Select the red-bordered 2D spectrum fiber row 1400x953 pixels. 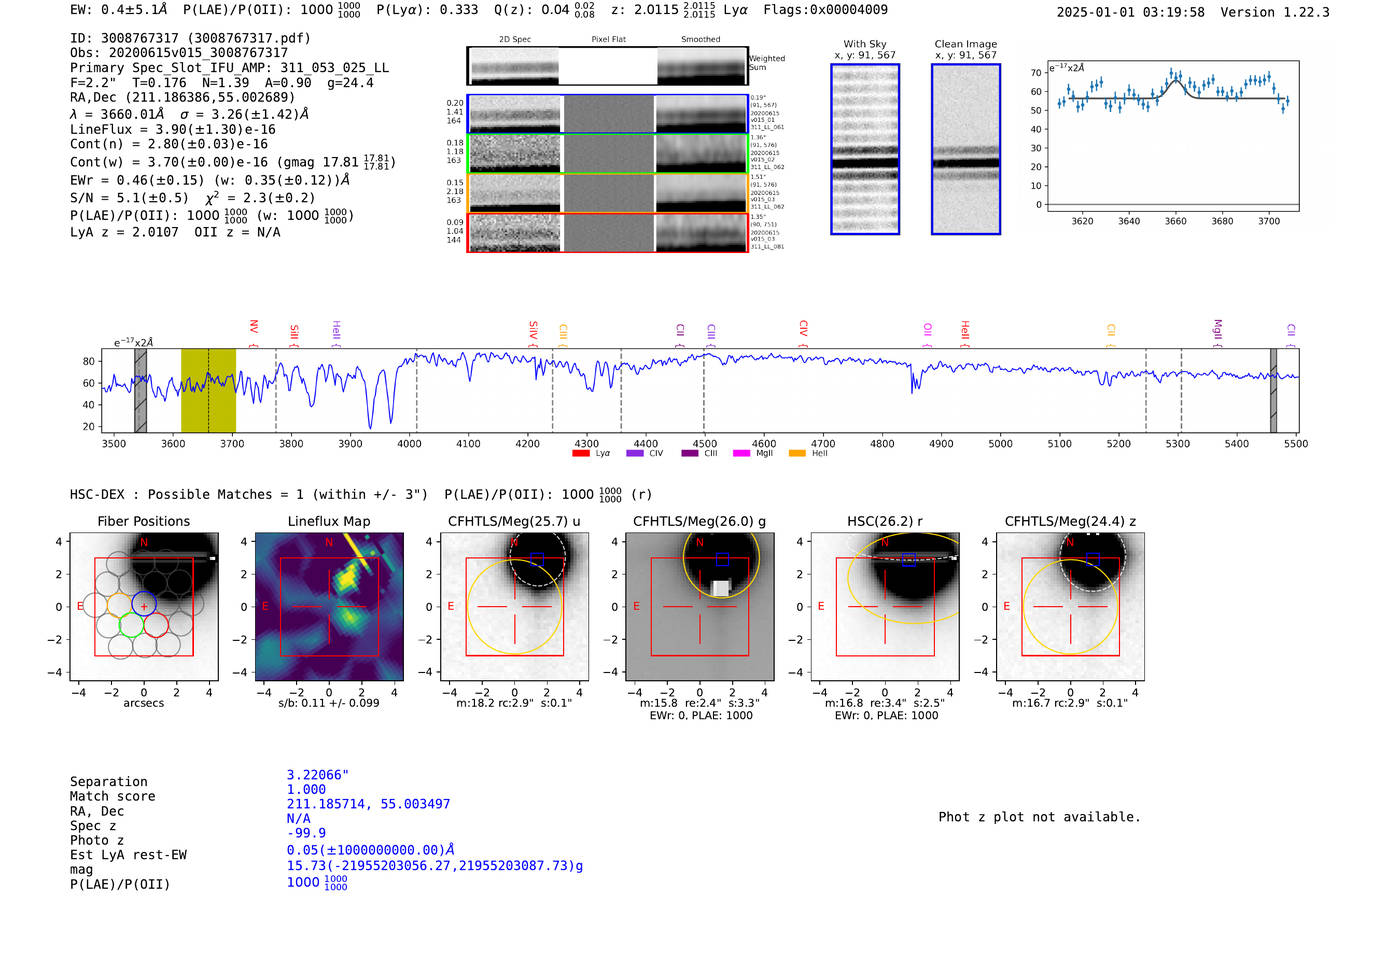click(608, 233)
